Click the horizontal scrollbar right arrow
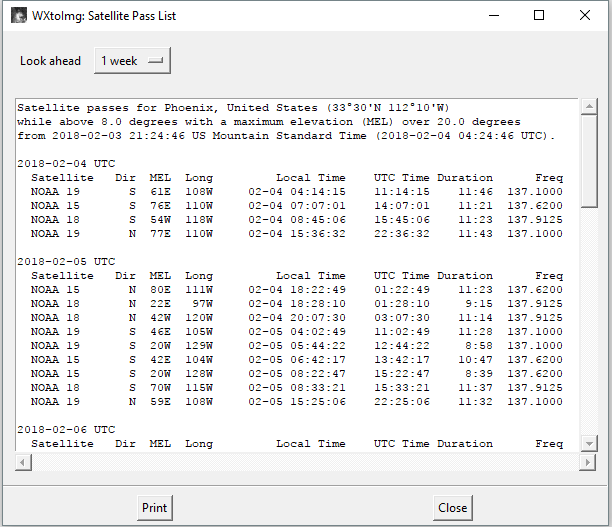Viewport: 612px width, 527px height. point(587,463)
